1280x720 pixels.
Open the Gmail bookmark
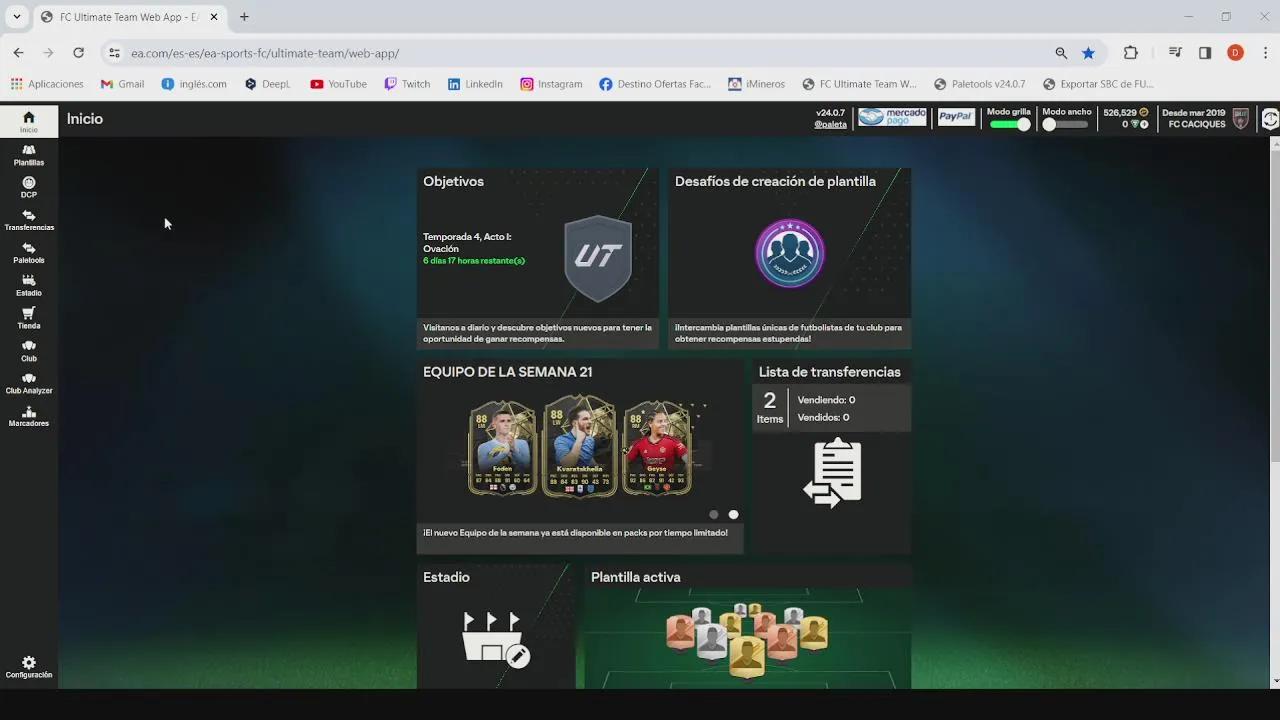[x=122, y=84]
